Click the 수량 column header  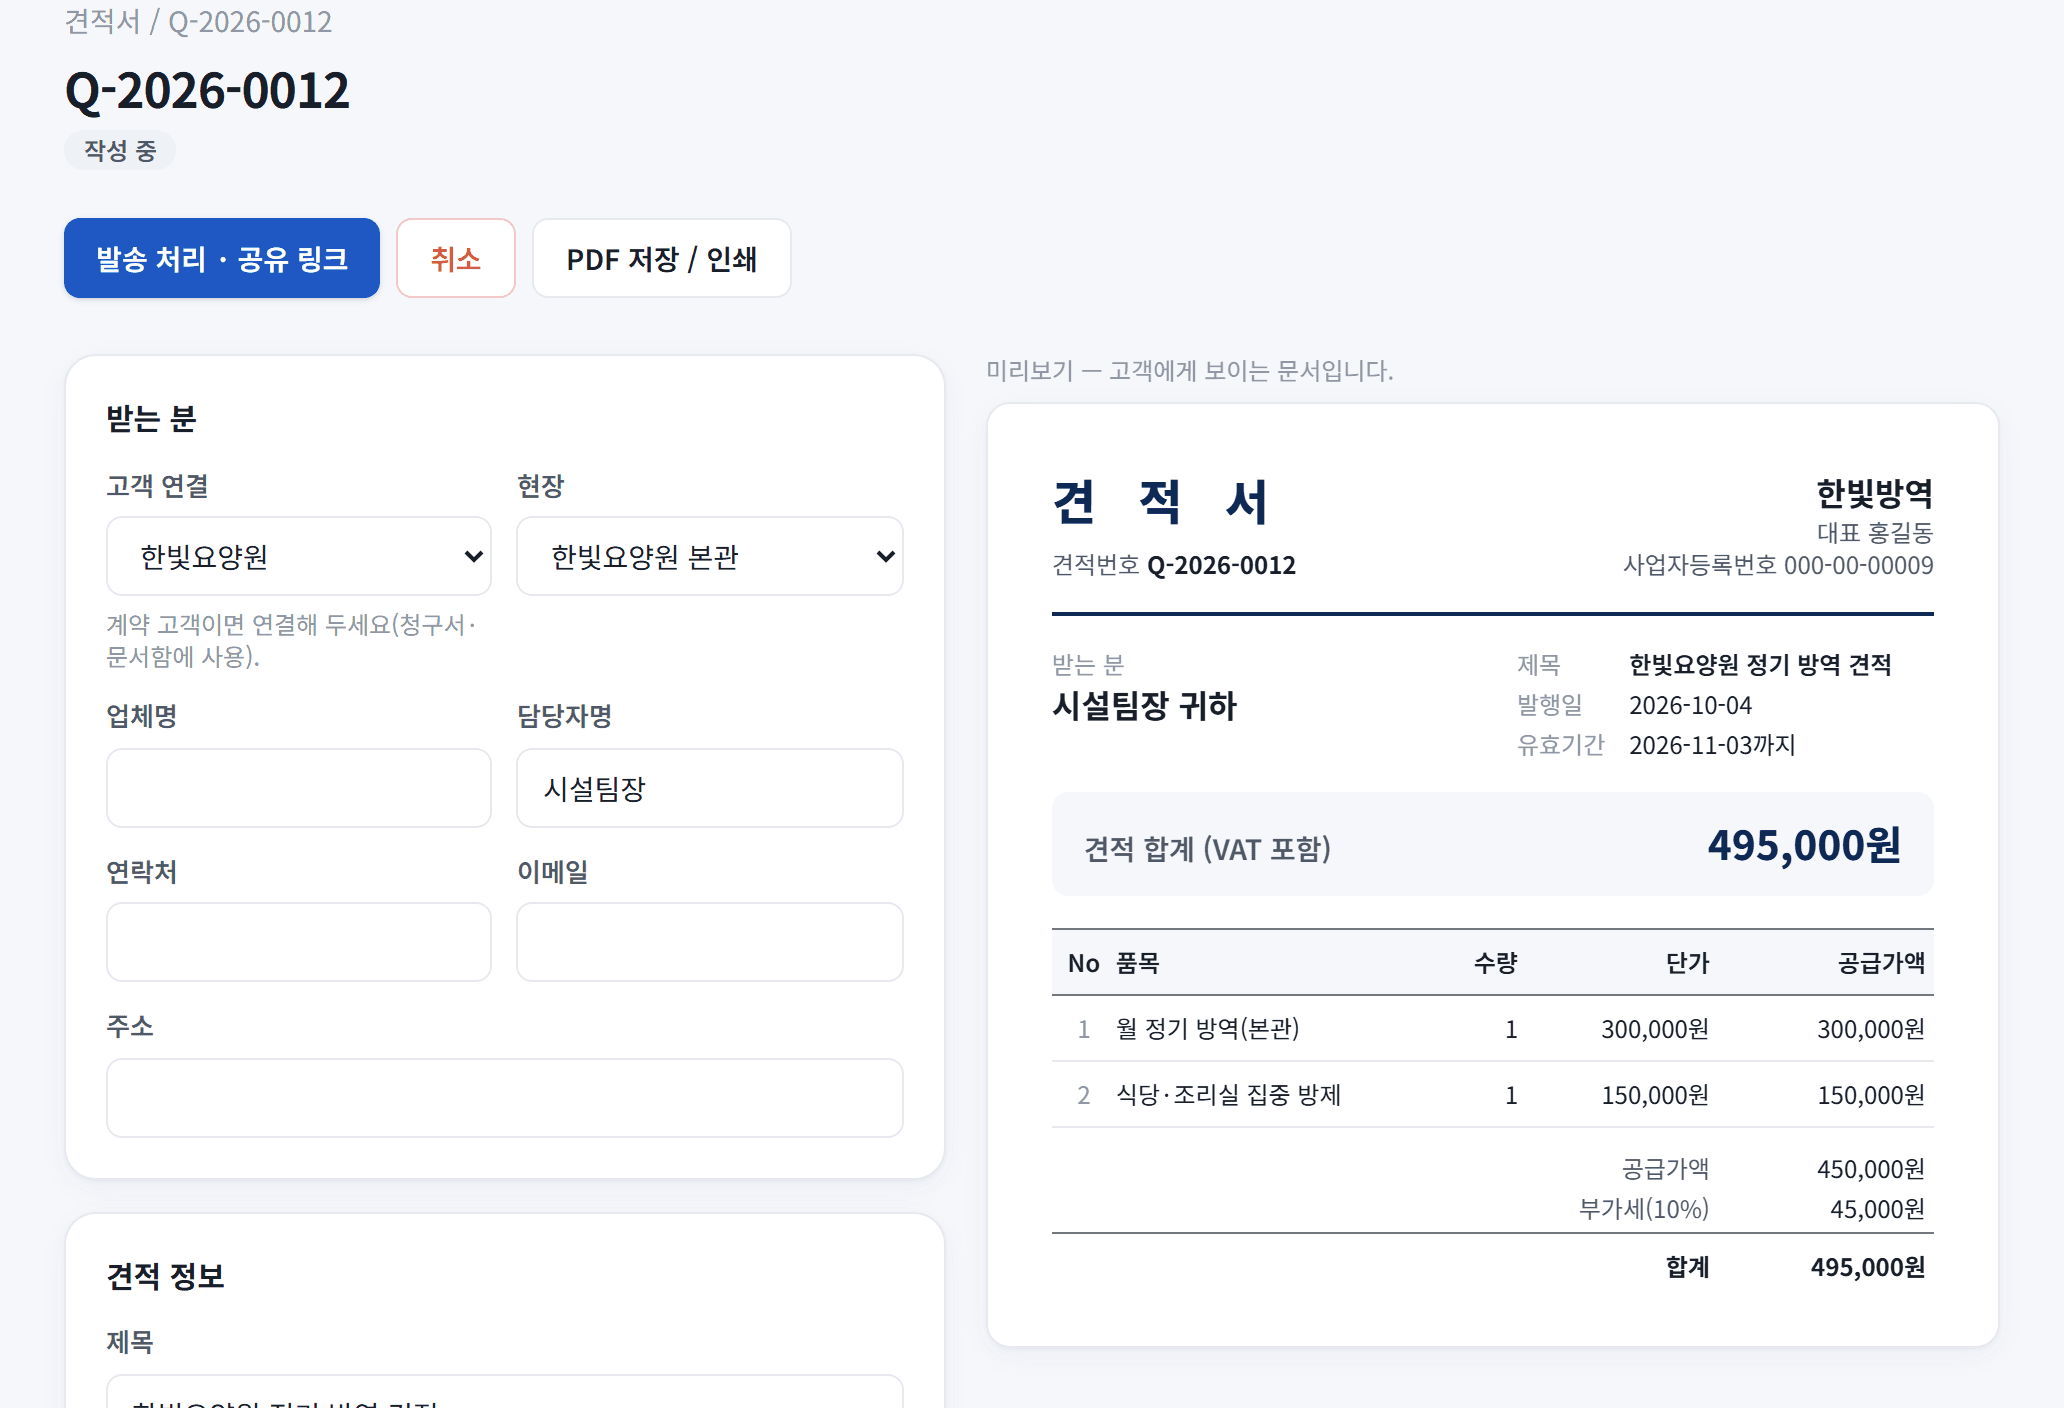point(1495,963)
